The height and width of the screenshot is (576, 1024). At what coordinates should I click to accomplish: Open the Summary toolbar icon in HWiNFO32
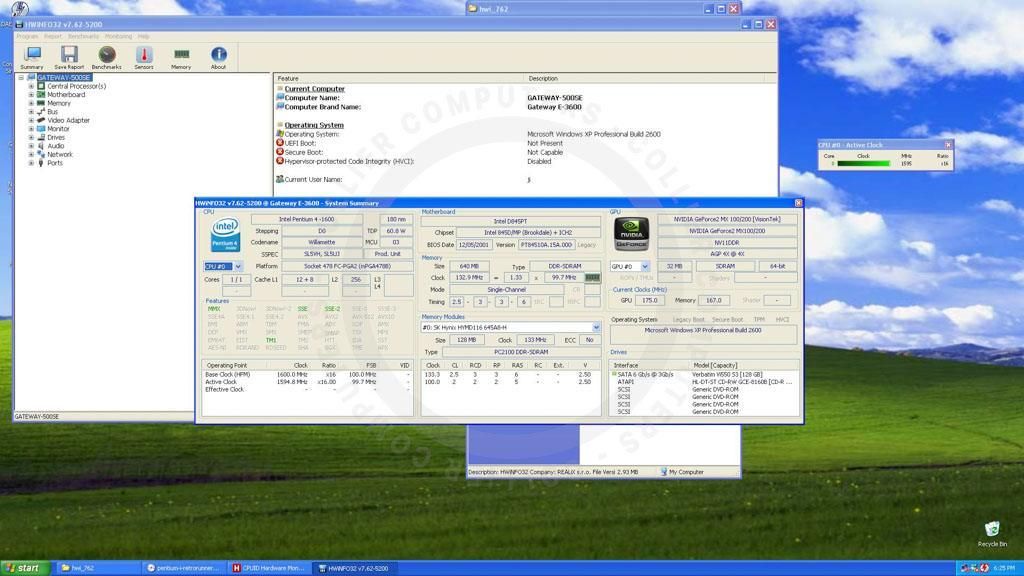(x=31, y=55)
